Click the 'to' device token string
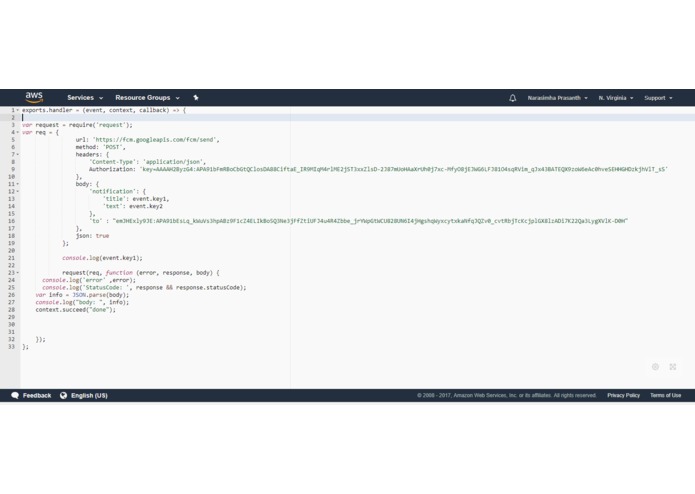Viewport: 695px width, 494px height. [x=370, y=221]
